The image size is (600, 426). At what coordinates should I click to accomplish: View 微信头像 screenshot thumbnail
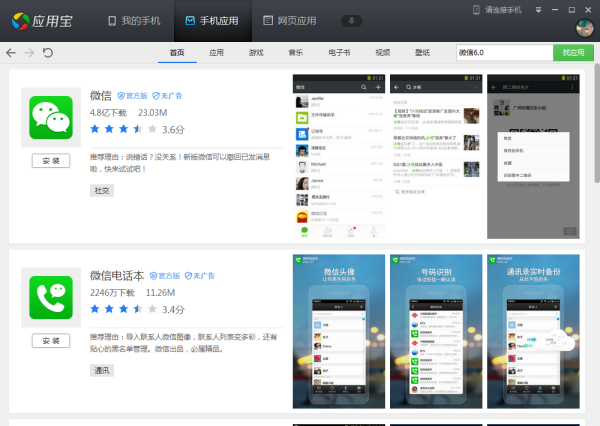pyautogui.click(x=339, y=331)
